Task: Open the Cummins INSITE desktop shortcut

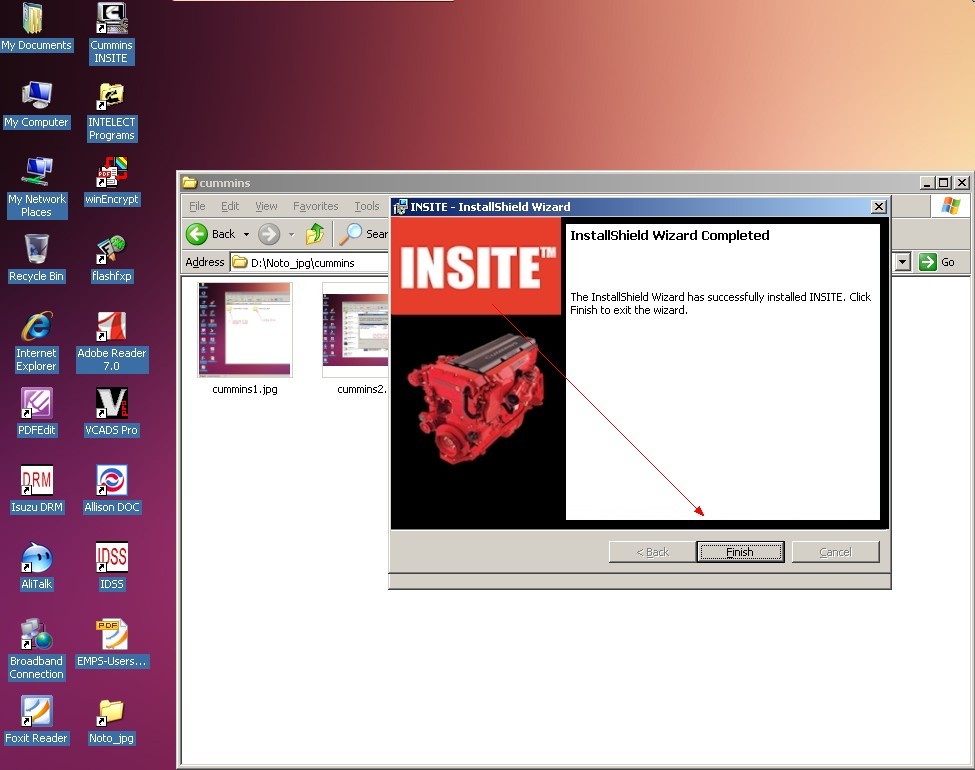Action: tap(111, 20)
